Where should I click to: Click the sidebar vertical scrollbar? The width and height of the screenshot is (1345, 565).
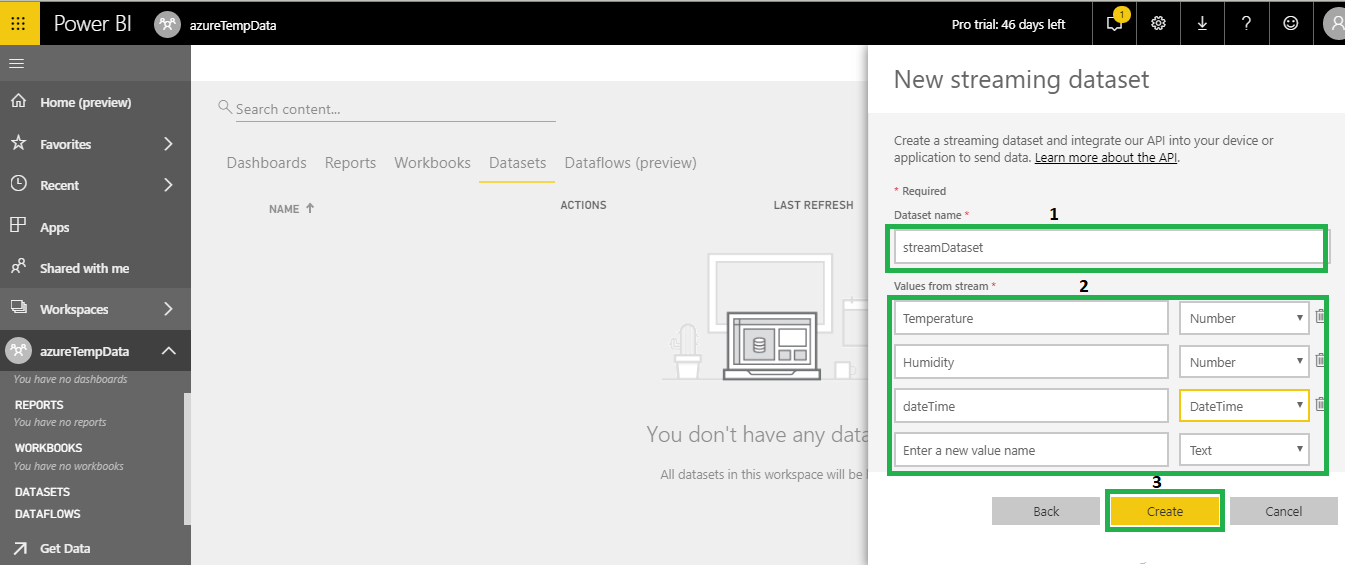pyautogui.click(x=187, y=458)
